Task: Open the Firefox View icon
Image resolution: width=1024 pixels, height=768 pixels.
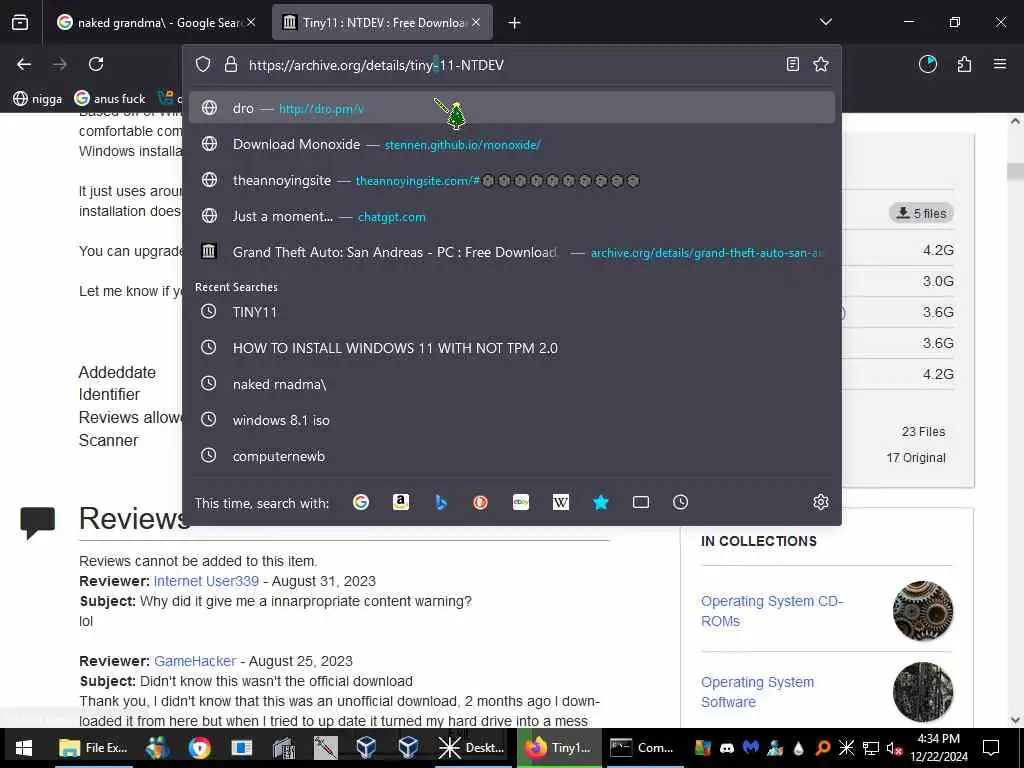Action: [x=20, y=22]
